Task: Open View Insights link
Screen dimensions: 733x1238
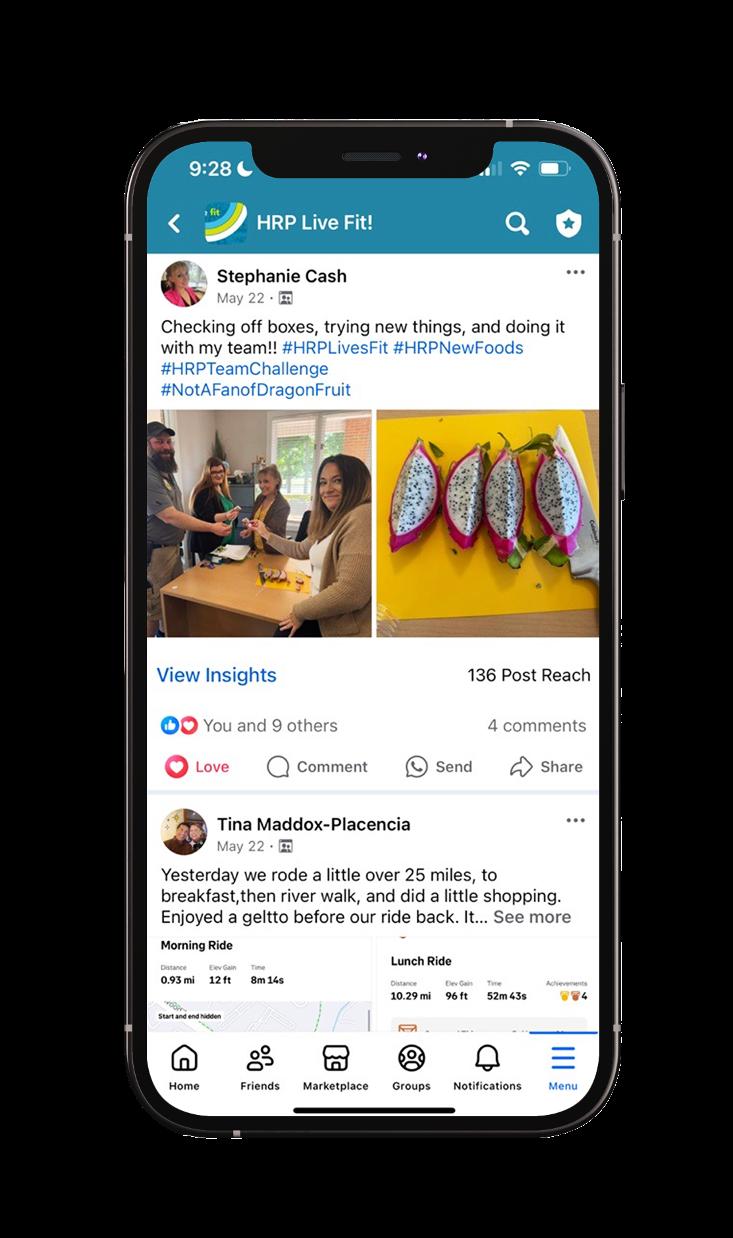Action: click(x=217, y=675)
